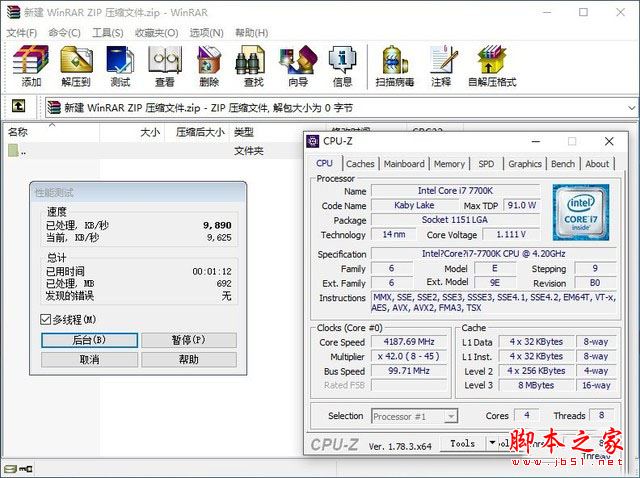
Task: Click the 4187.69 MHz core speed value
Action: coord(409,342)
